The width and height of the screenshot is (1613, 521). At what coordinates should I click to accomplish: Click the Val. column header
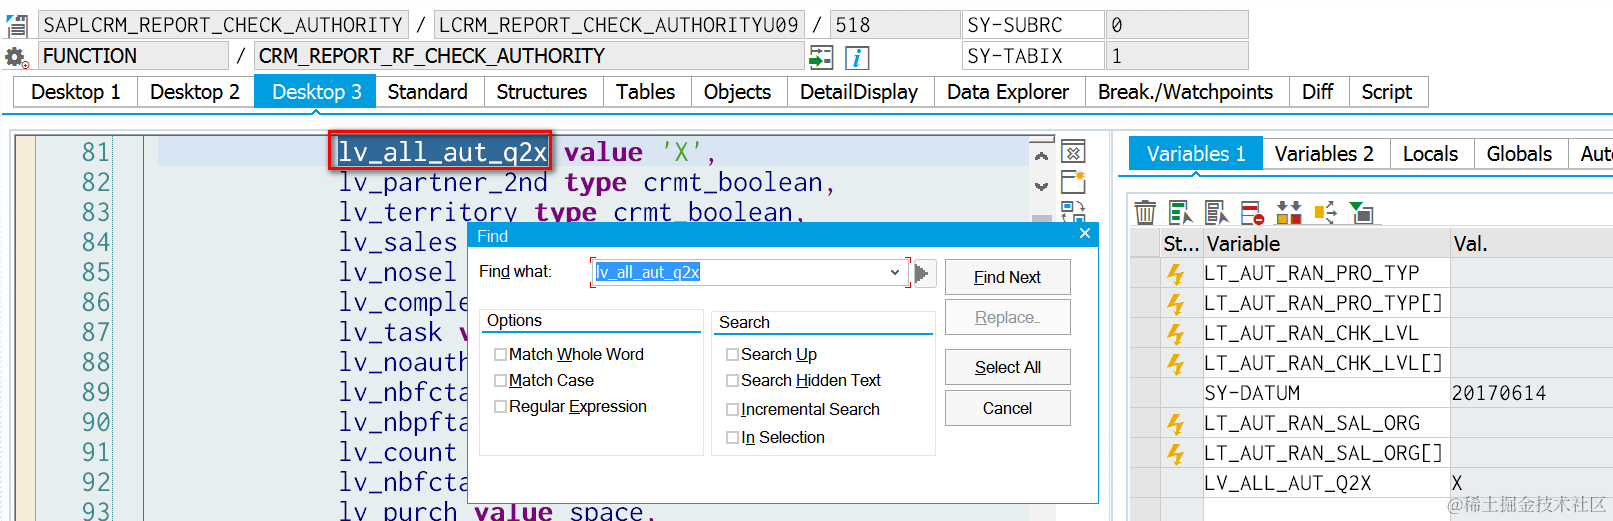point(1530,244)
